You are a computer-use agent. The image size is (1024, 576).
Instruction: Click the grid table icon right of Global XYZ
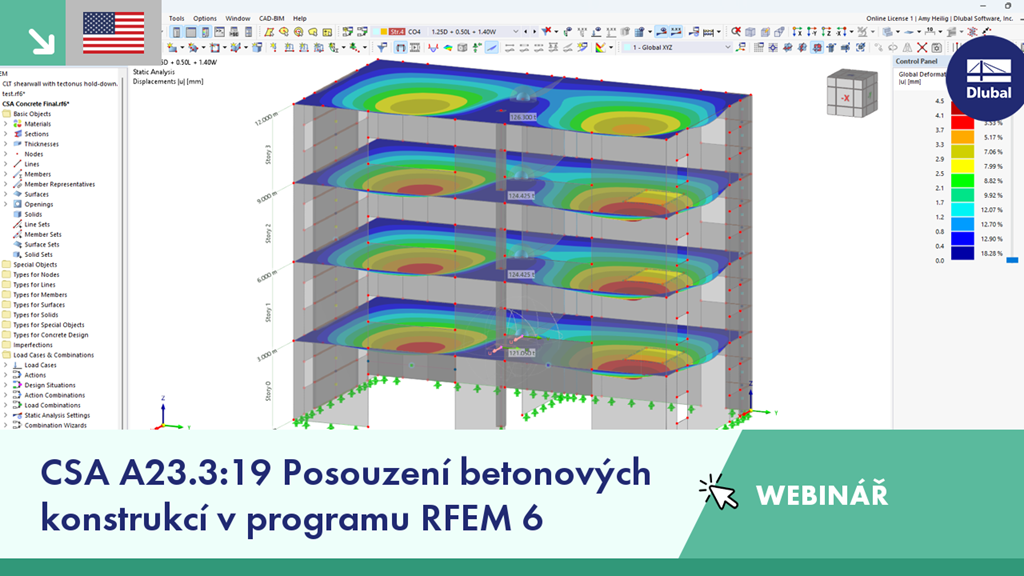(759, 47)
